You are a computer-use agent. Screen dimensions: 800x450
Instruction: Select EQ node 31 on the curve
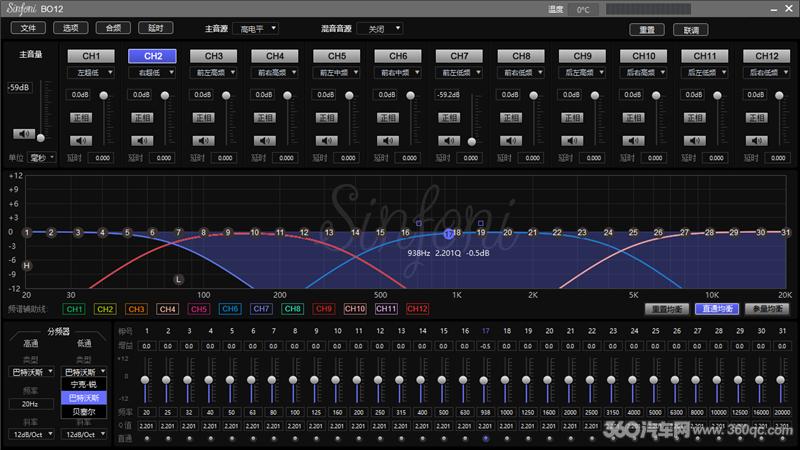785,232
